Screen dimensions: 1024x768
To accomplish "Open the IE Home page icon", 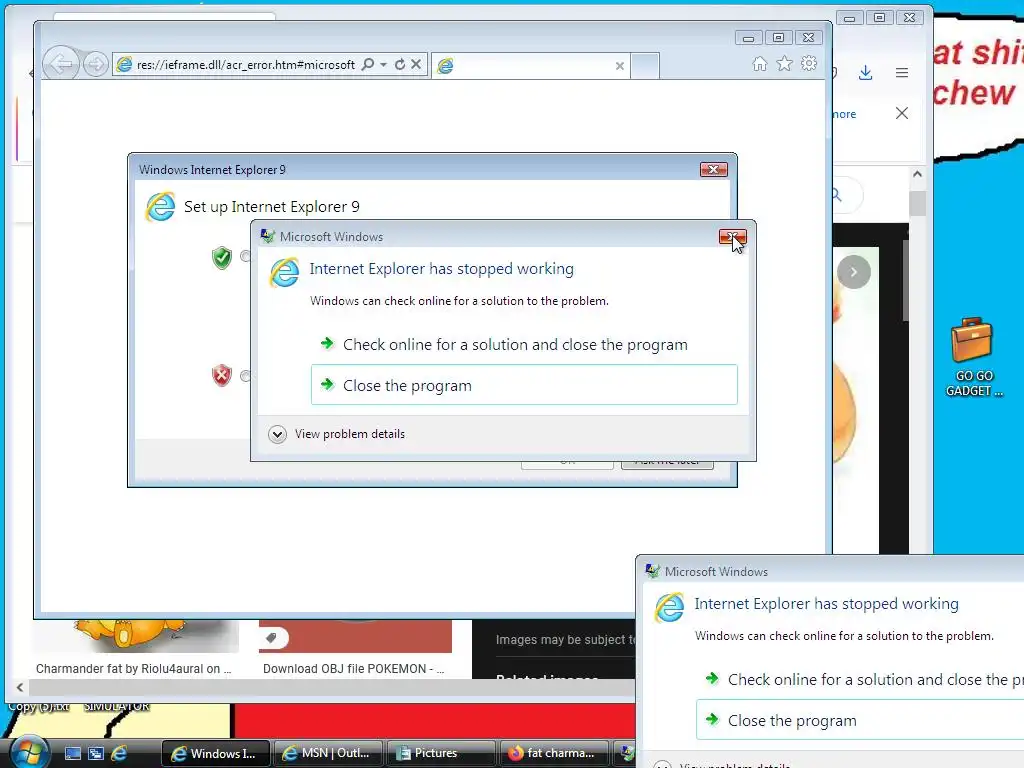I will pos(760,63).
